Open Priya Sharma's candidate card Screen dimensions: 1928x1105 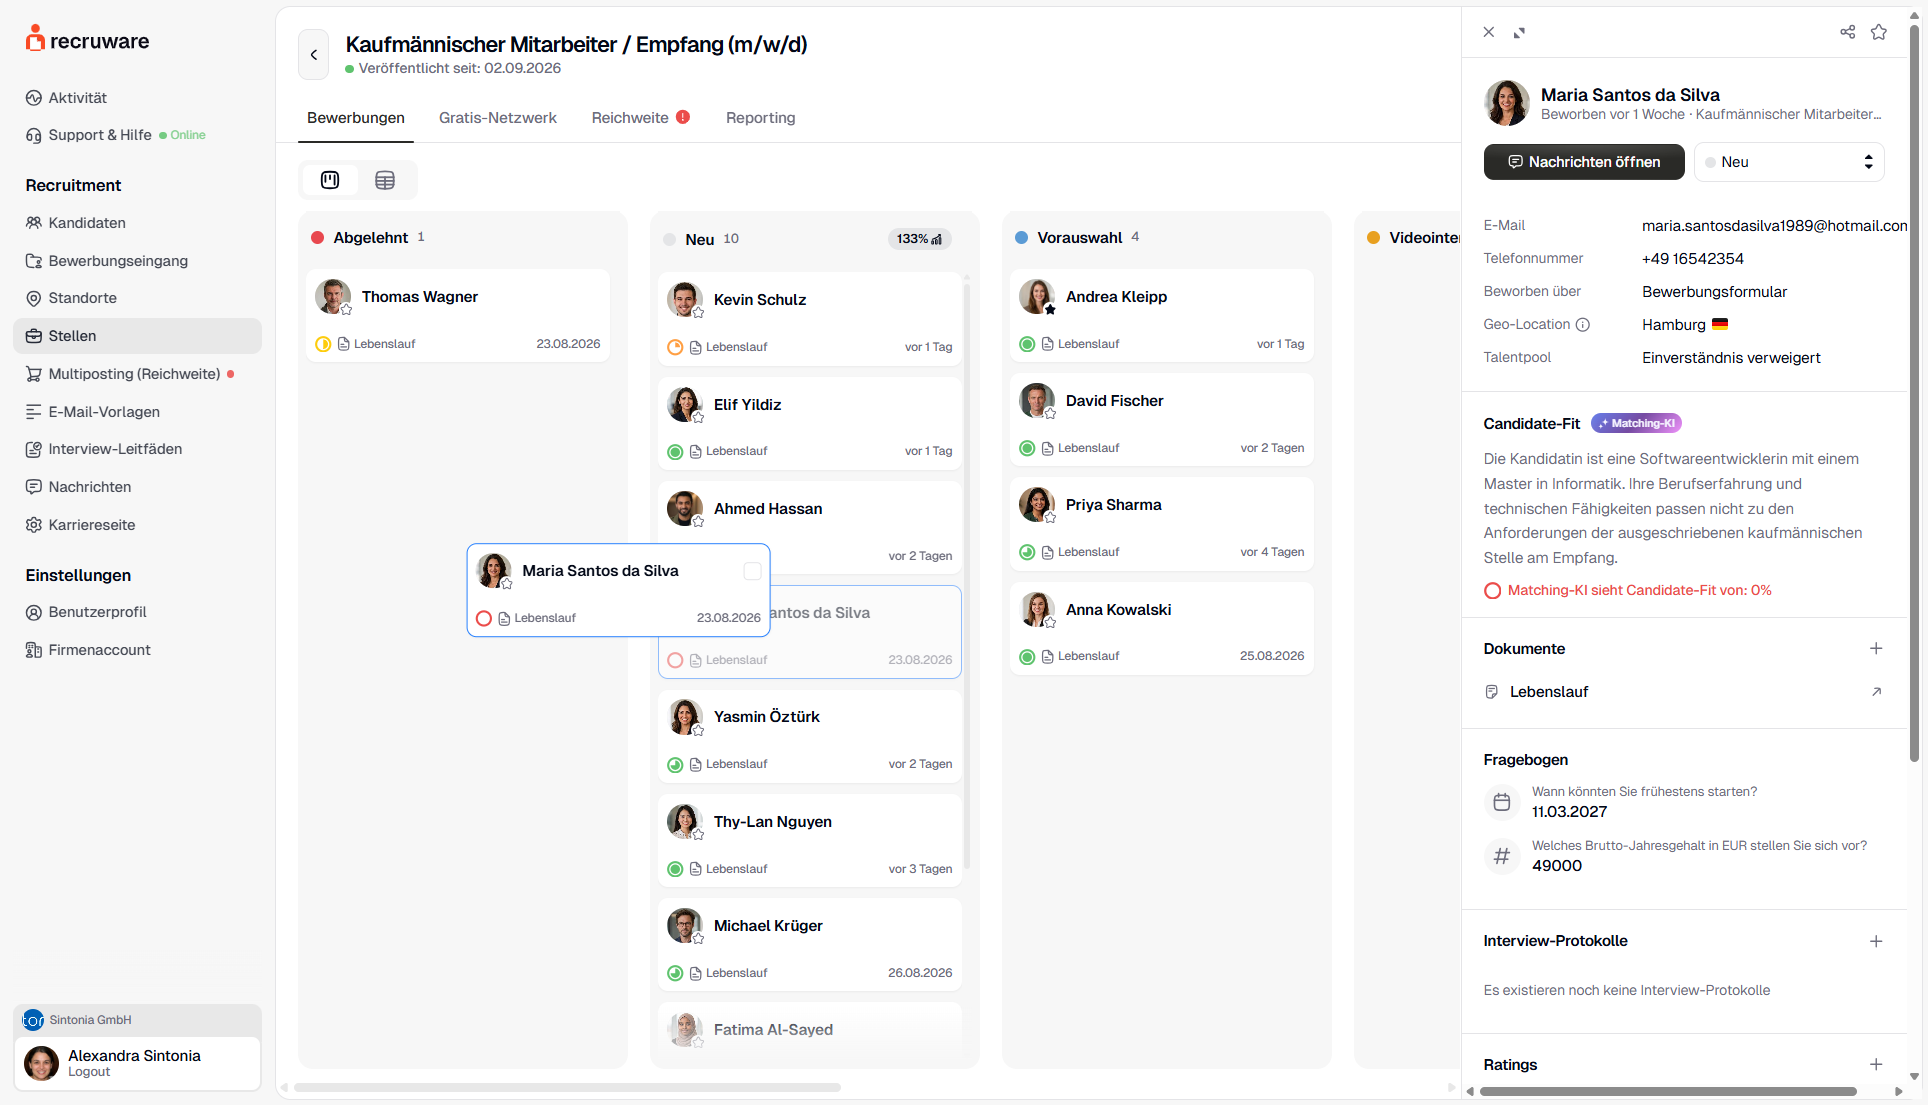coord(1161,525)
